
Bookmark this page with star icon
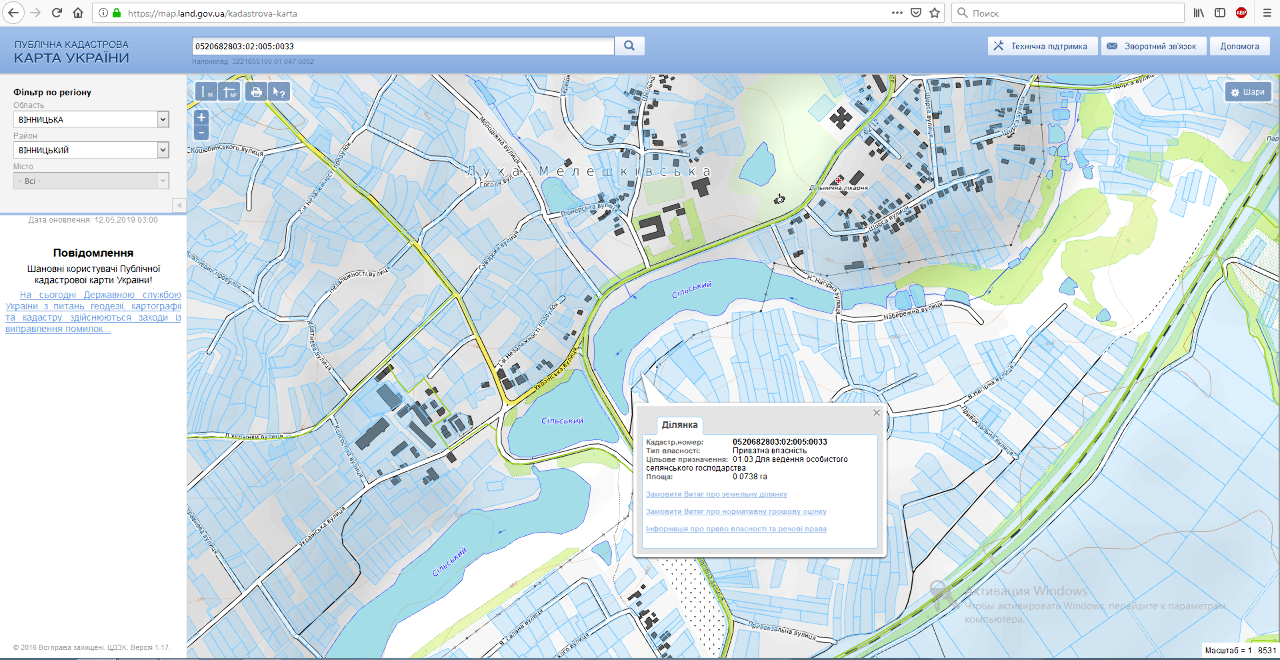(934, 13)
